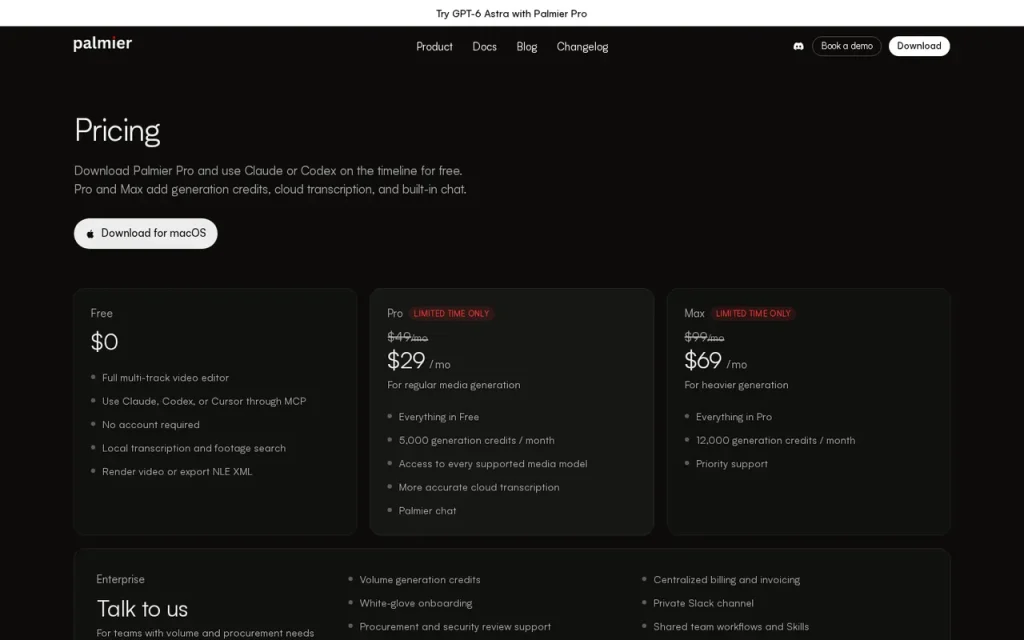Viewport: 1024px width, 640px height.
Task: Open the Discord icon link in header
Action: 798,46
